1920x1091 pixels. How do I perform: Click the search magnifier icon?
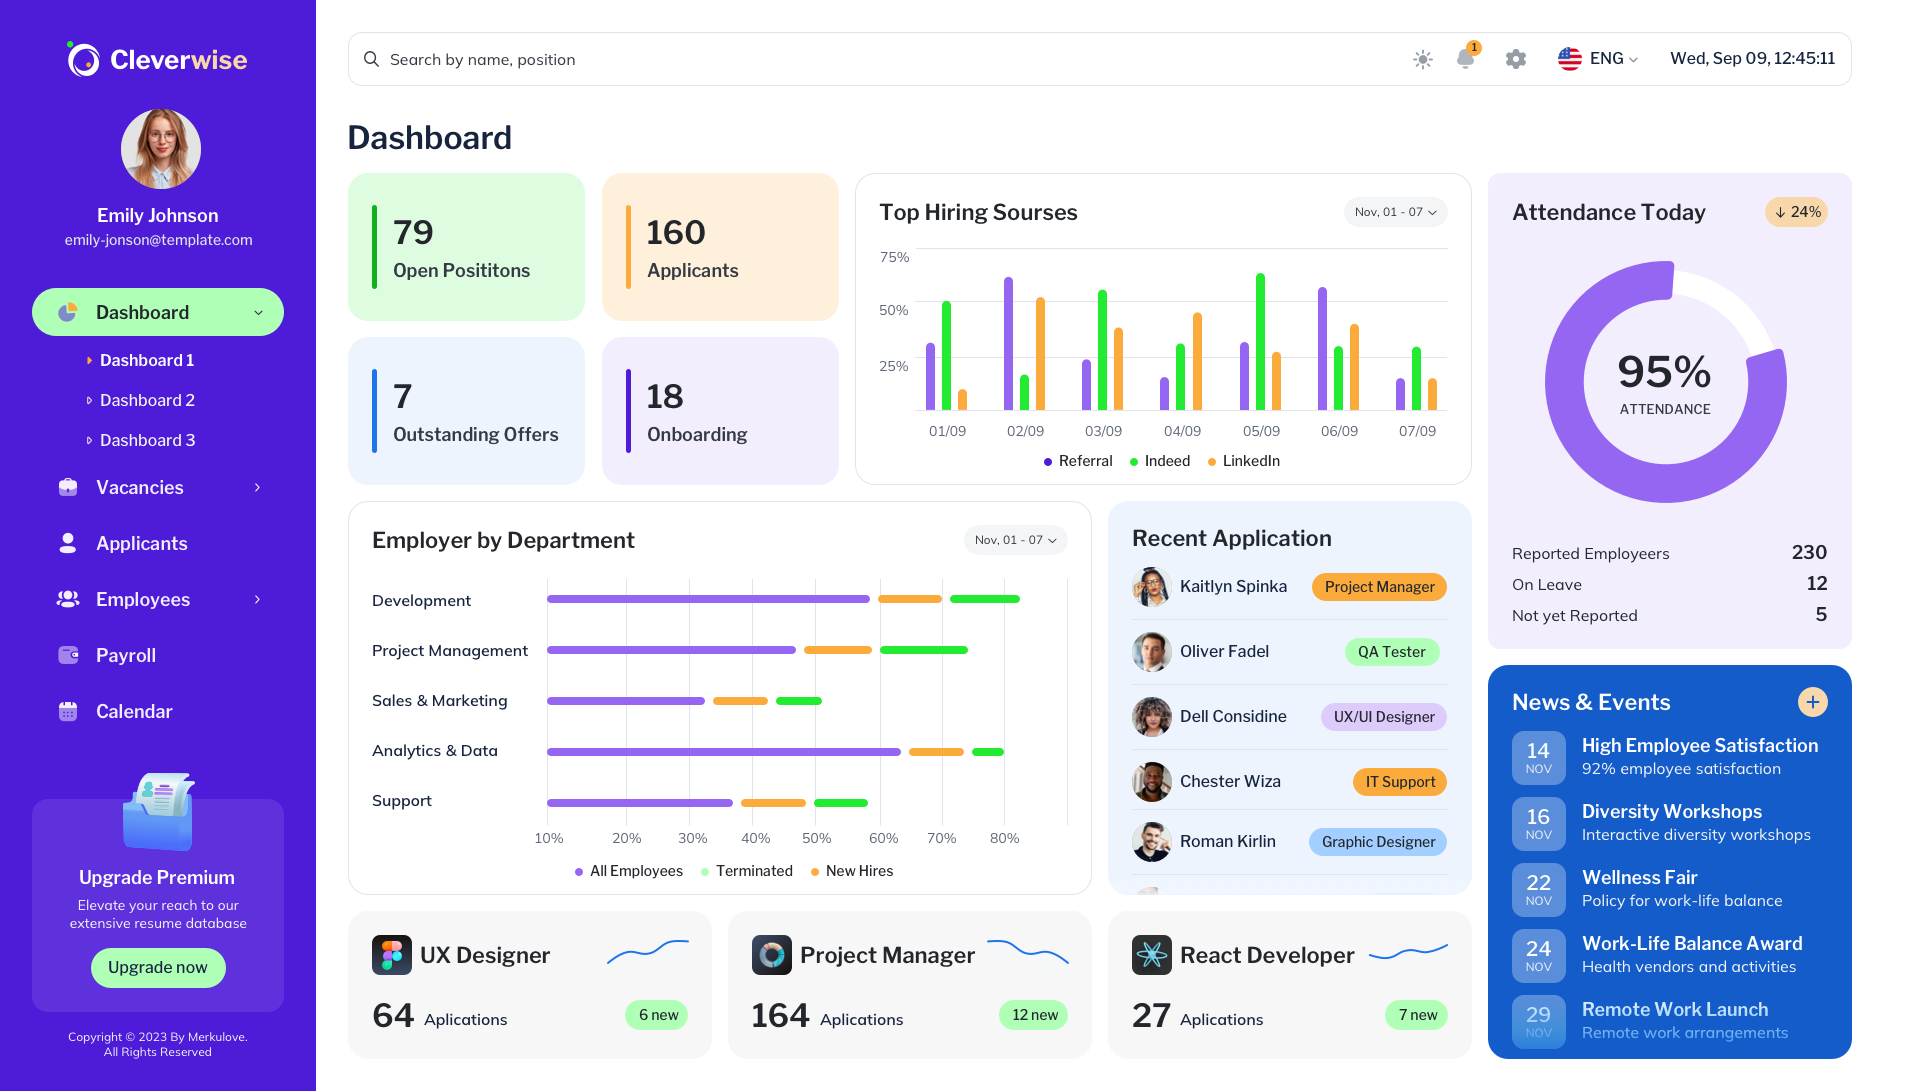371,59
